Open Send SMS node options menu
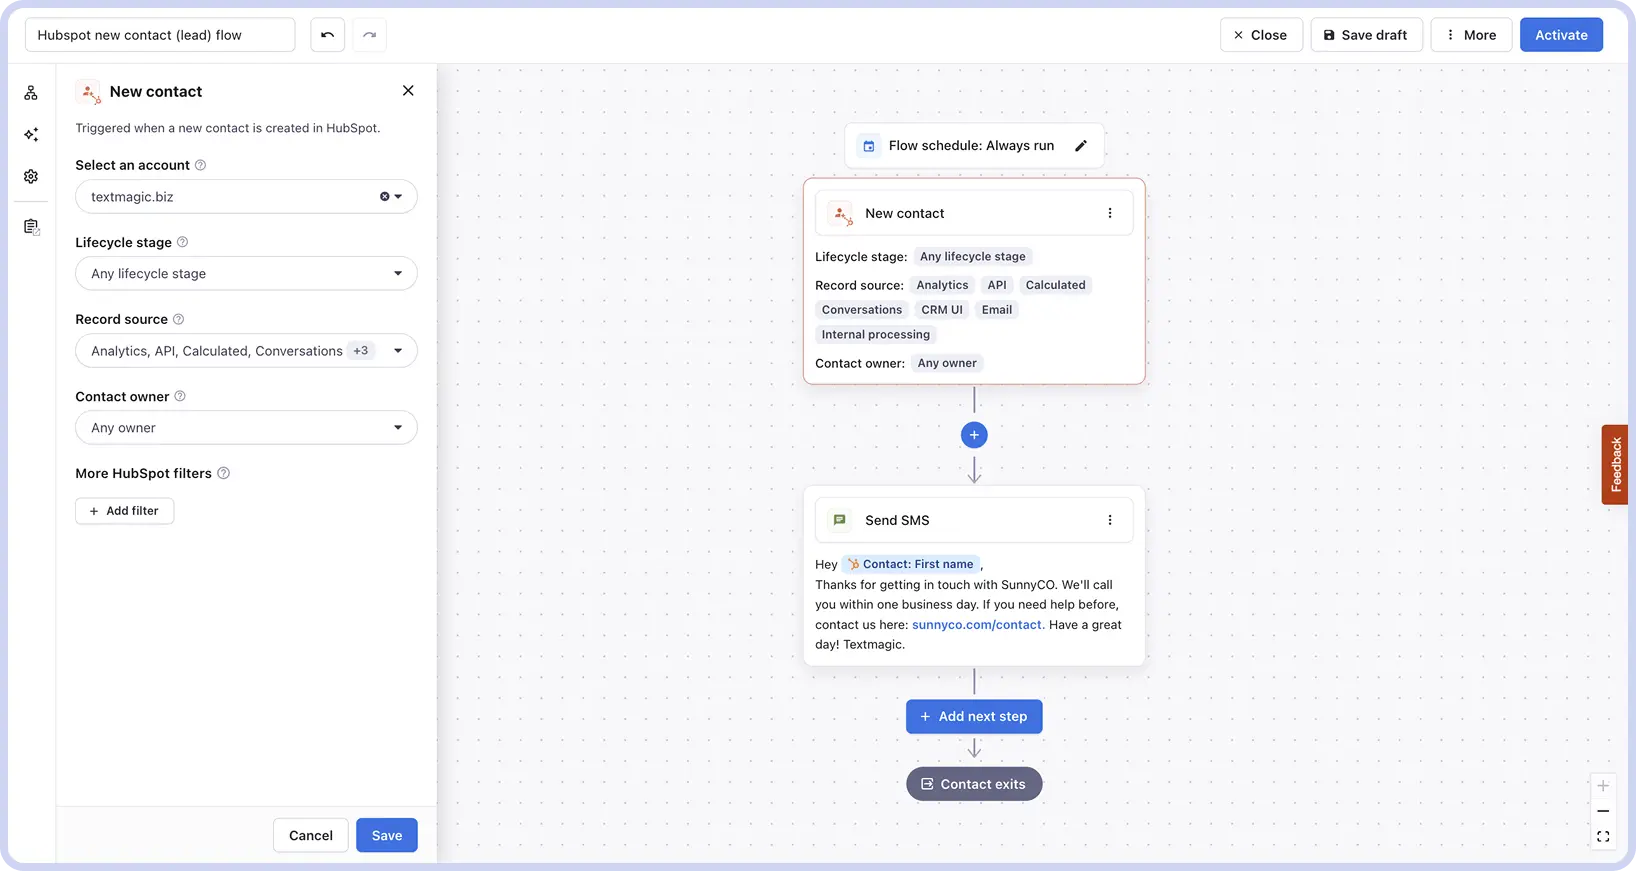 pos(1109,520)
